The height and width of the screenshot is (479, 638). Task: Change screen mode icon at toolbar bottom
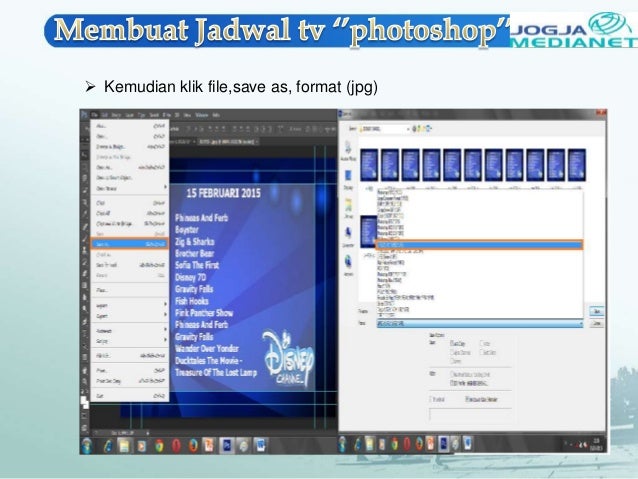(85, 428)
